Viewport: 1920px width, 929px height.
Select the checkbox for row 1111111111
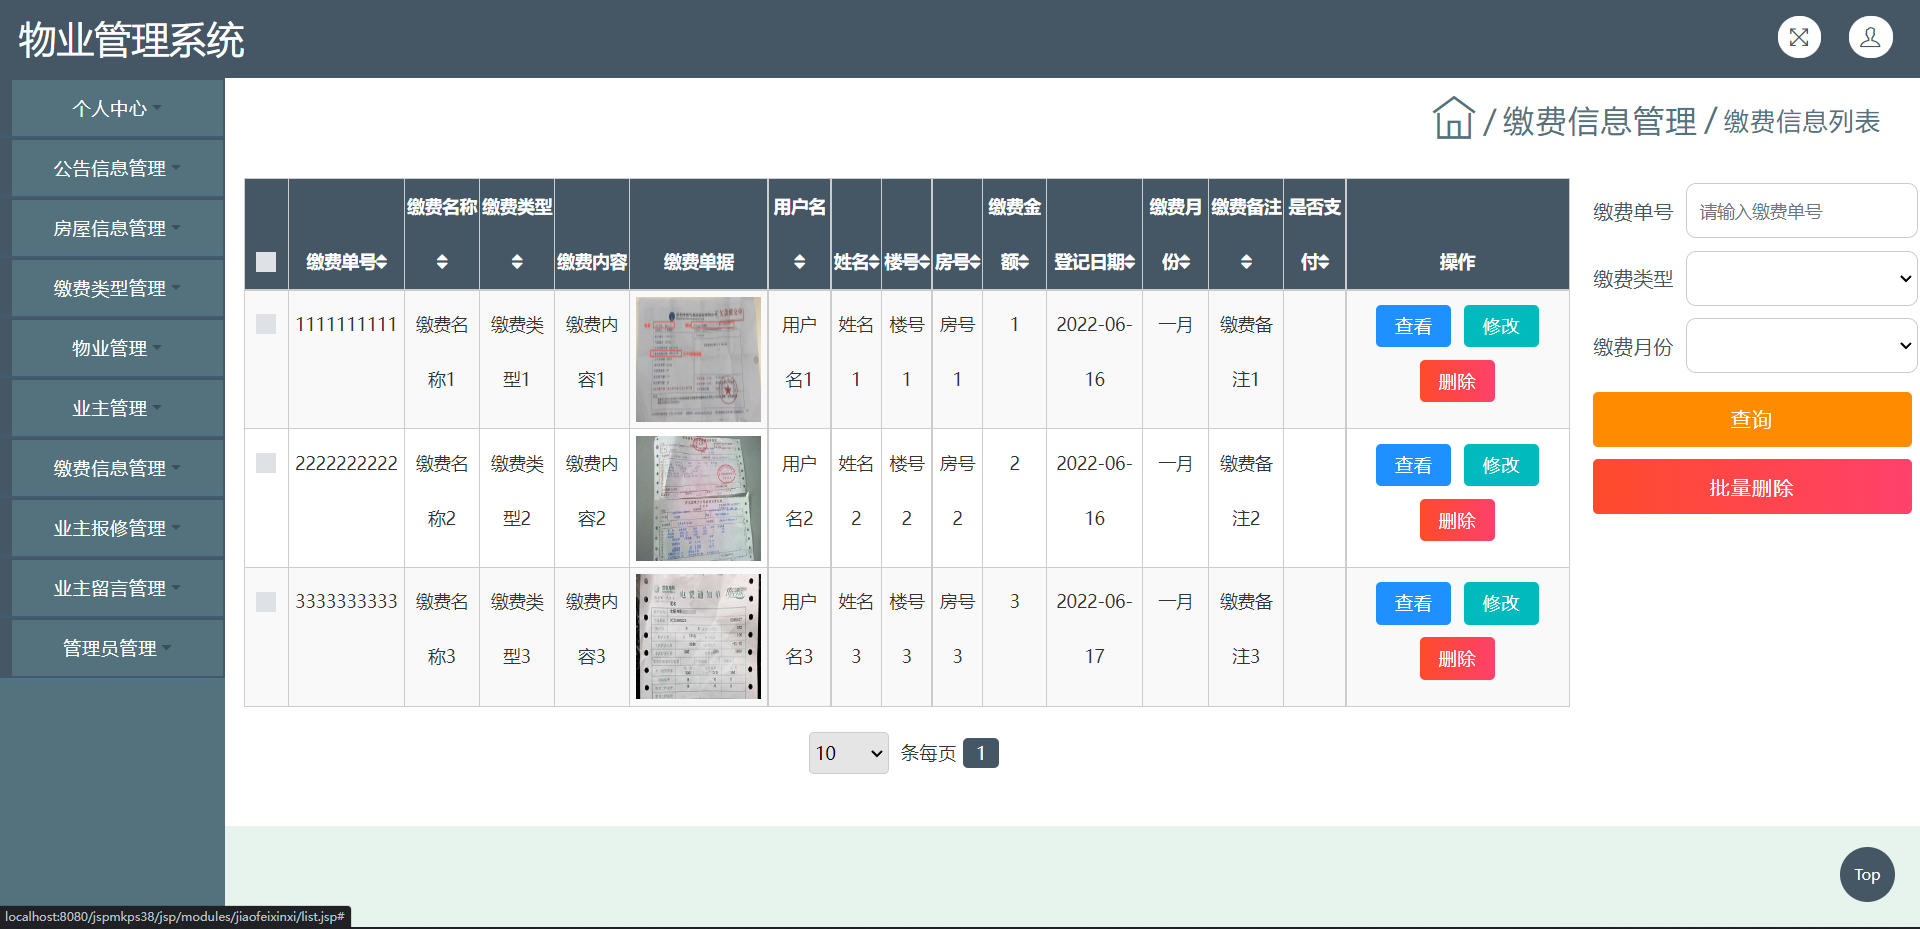[x=266, y=324]
